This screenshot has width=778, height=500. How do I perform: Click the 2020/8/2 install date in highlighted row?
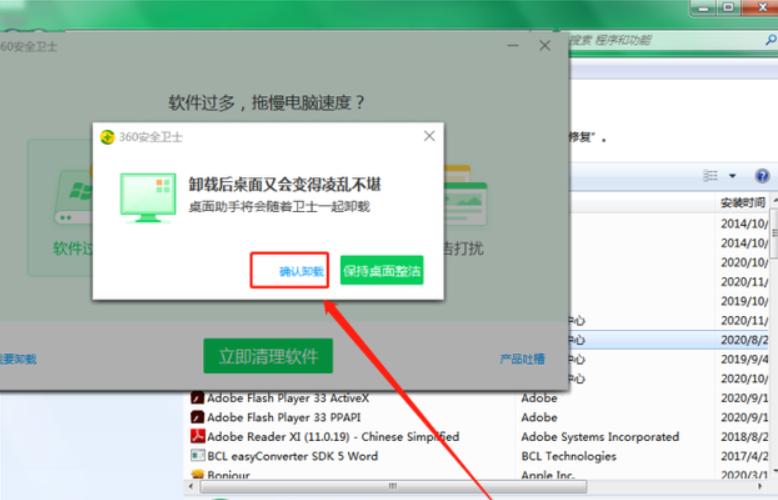coord(744,340)
